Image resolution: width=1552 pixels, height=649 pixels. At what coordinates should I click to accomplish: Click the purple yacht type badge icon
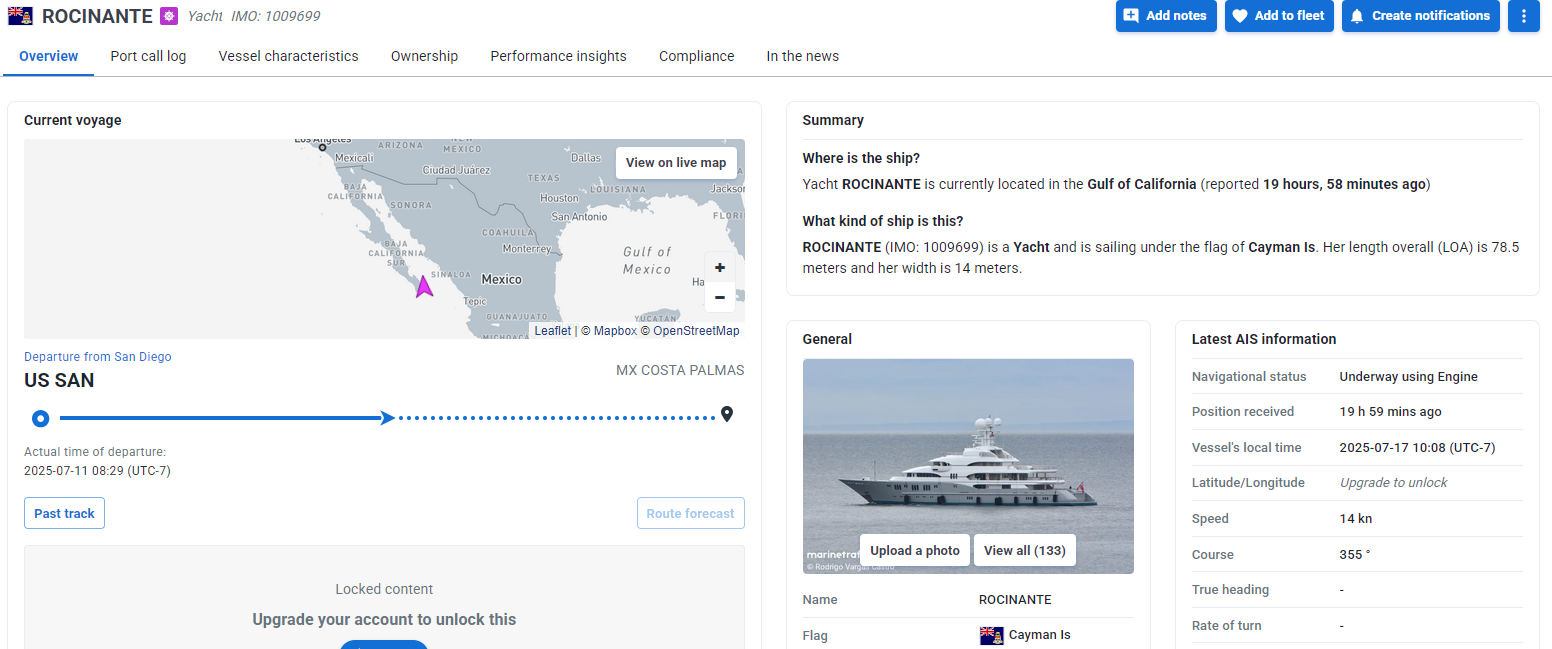click(x=169, y=16)
